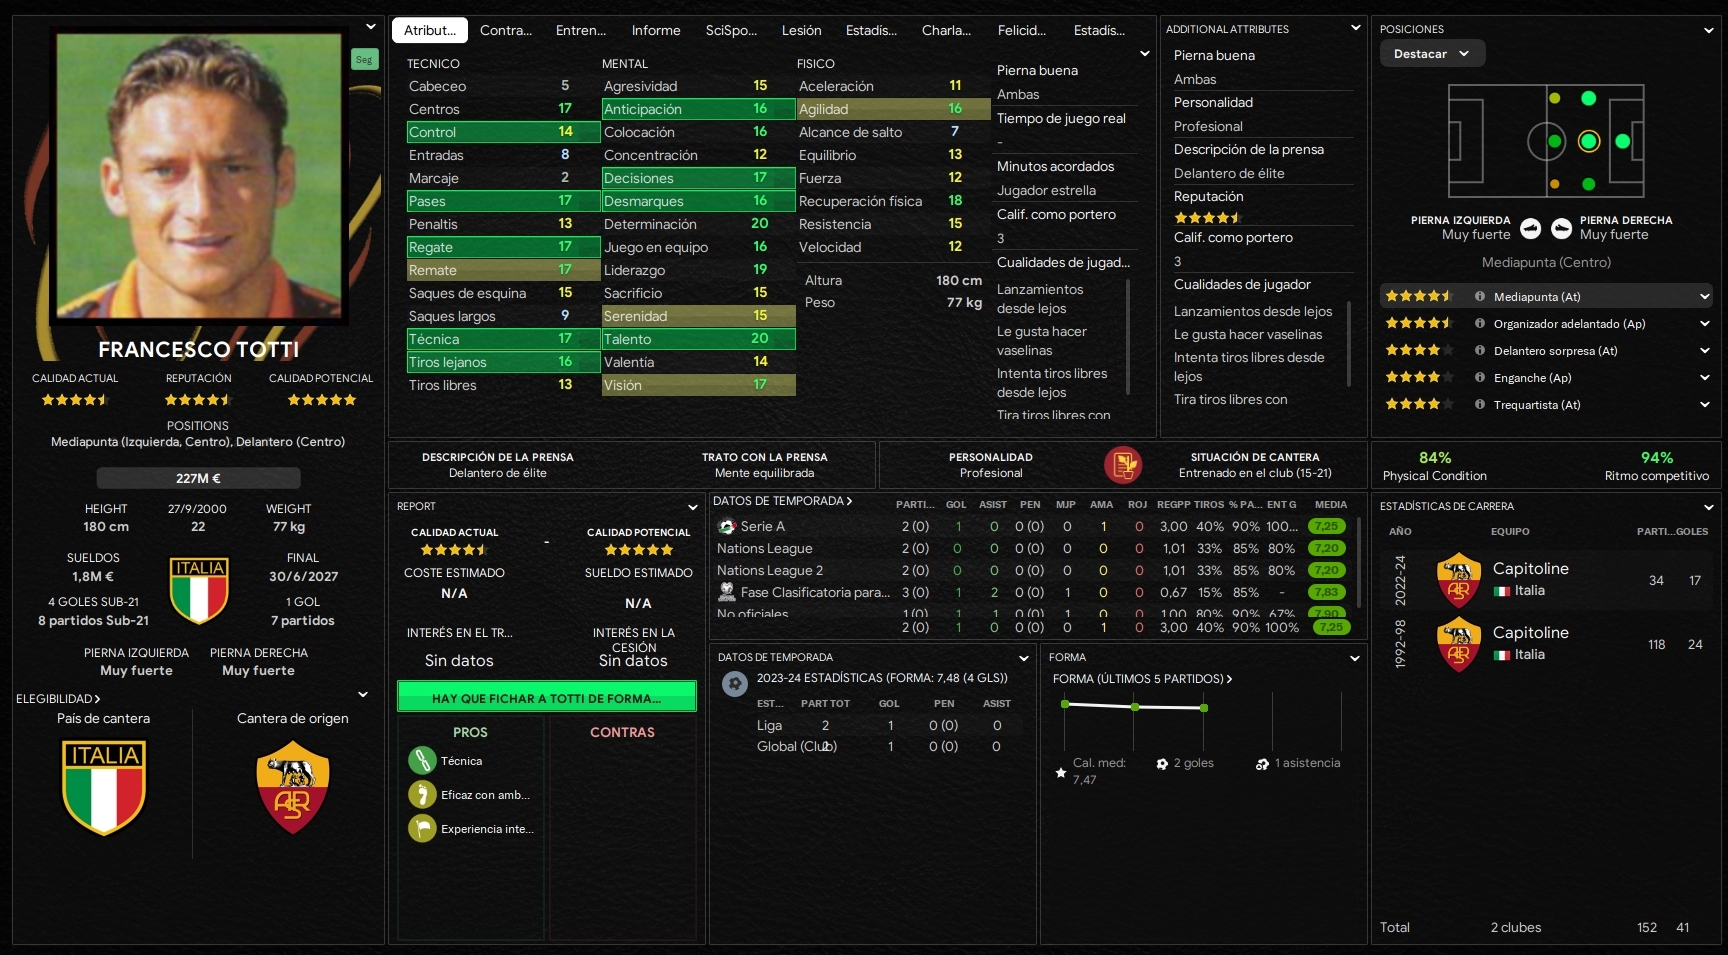
Task: Open the Forma panel dropdown arrow
Action: [1355, 658]
